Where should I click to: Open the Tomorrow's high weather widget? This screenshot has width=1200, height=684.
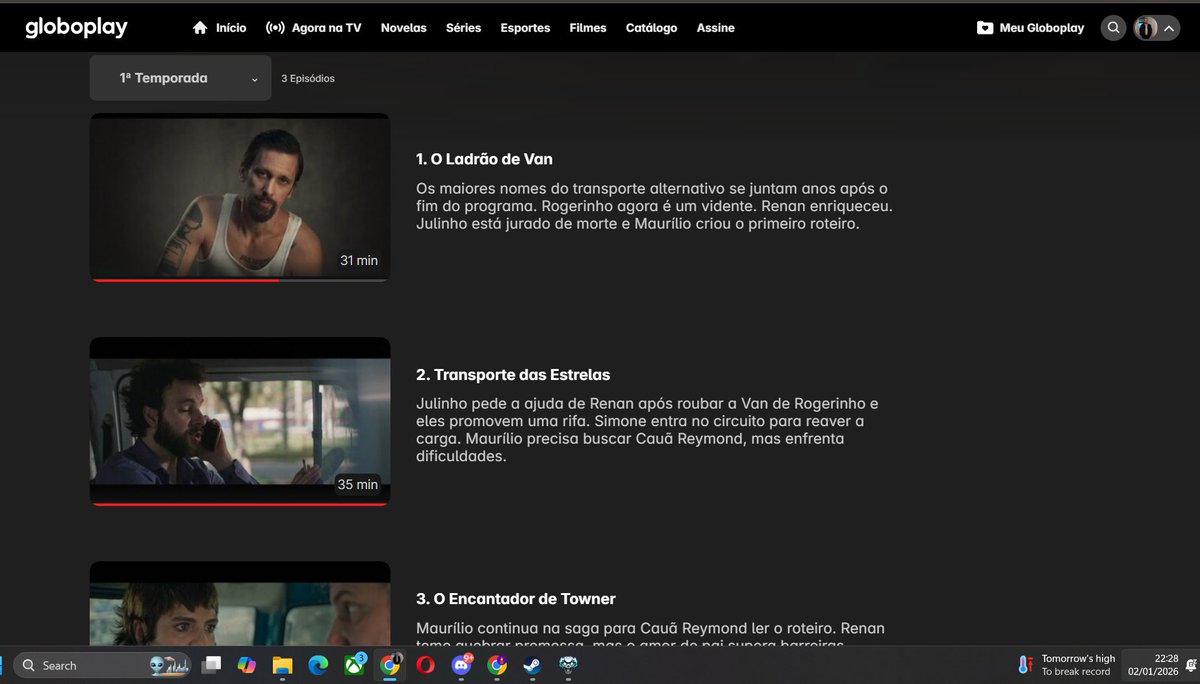(1066, 665)
